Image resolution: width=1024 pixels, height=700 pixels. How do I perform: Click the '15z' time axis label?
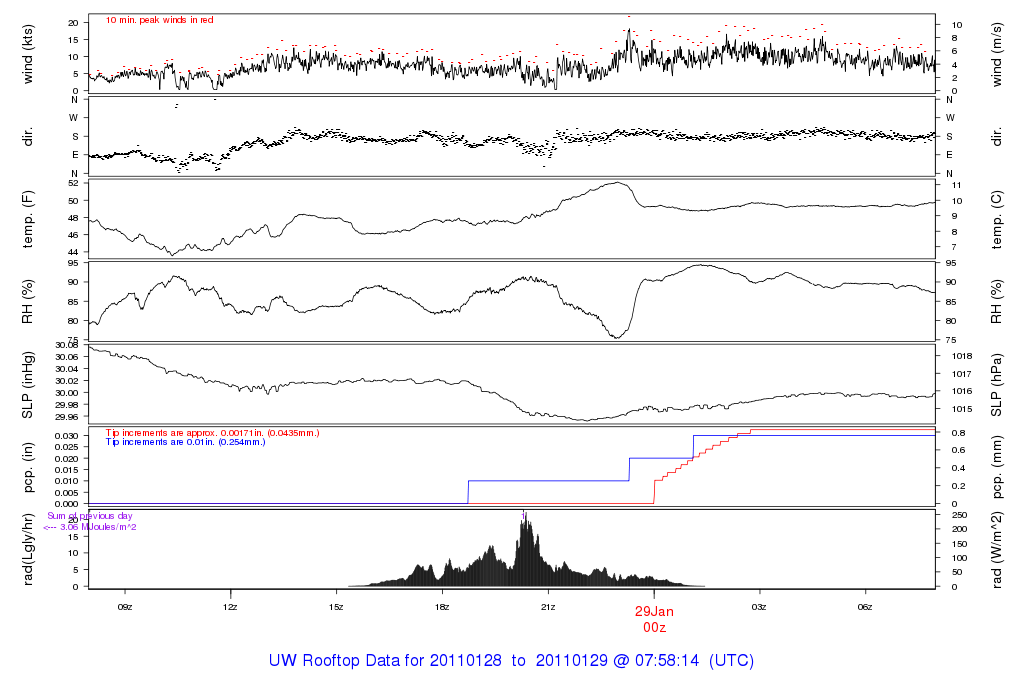tap(336, 607)
